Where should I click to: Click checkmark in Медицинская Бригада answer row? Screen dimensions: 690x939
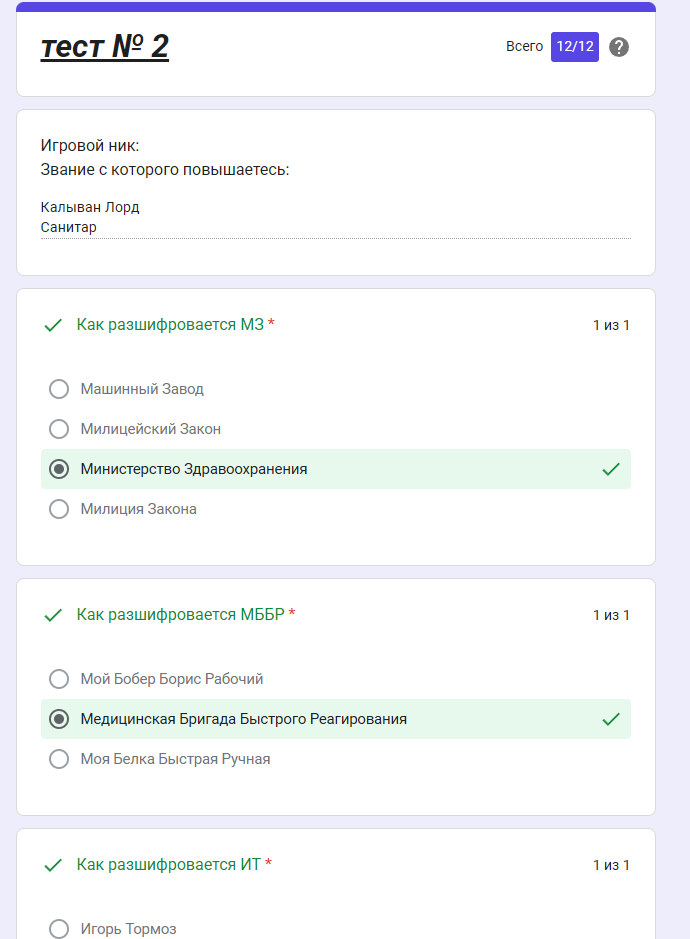click(x=611, y=719)
